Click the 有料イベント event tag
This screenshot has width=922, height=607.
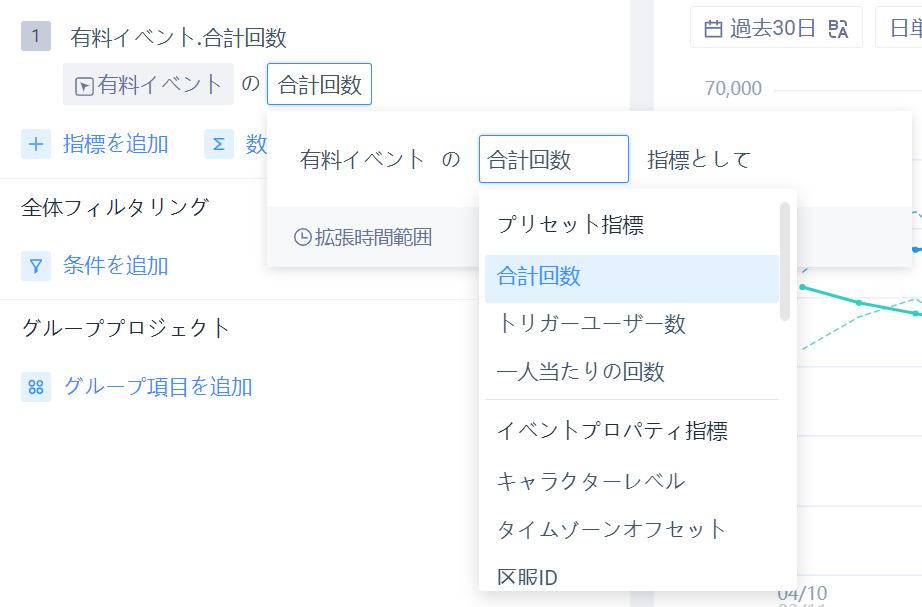[x=148, y=85]
